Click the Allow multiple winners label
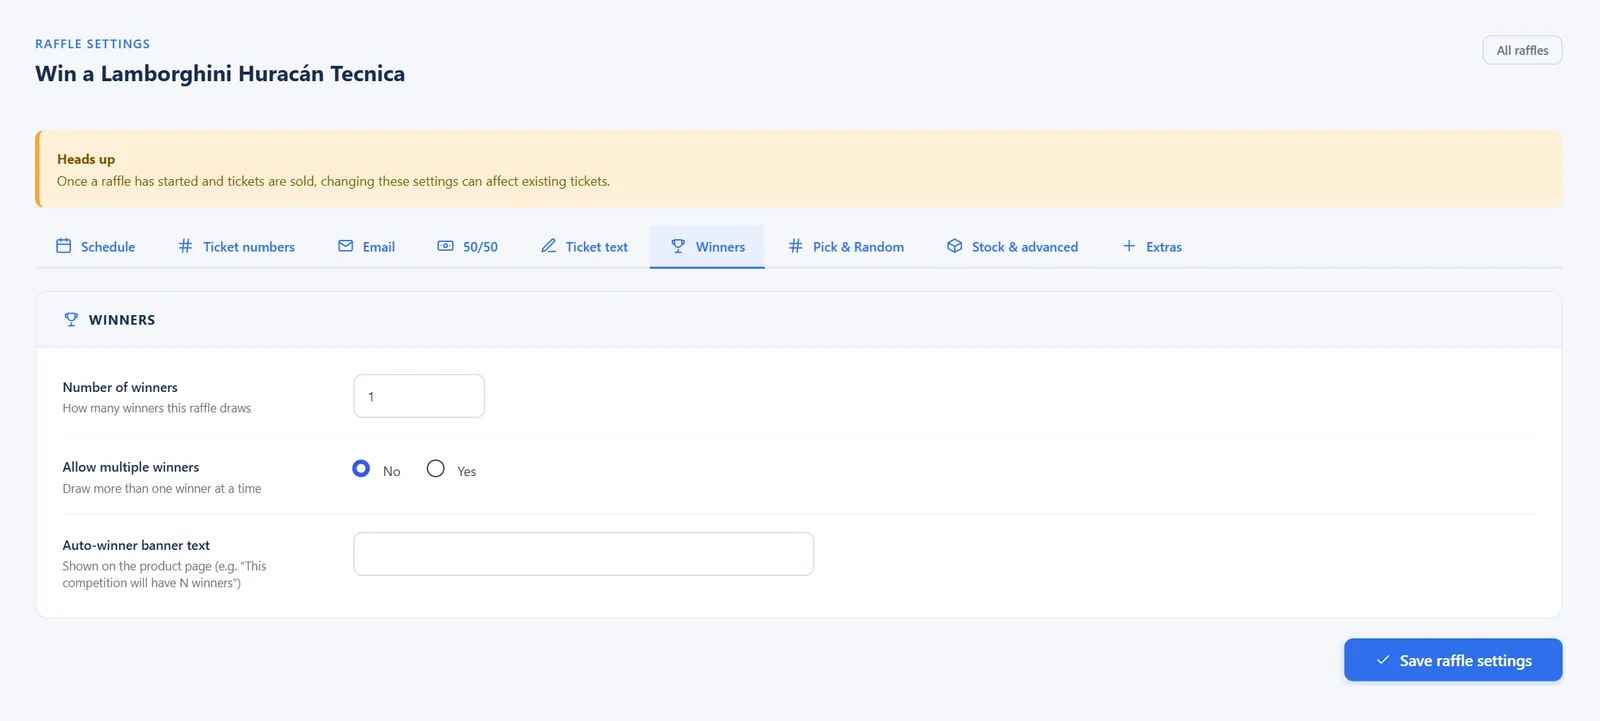This screenshot has height=721, width=1600. tap(131, 467)
